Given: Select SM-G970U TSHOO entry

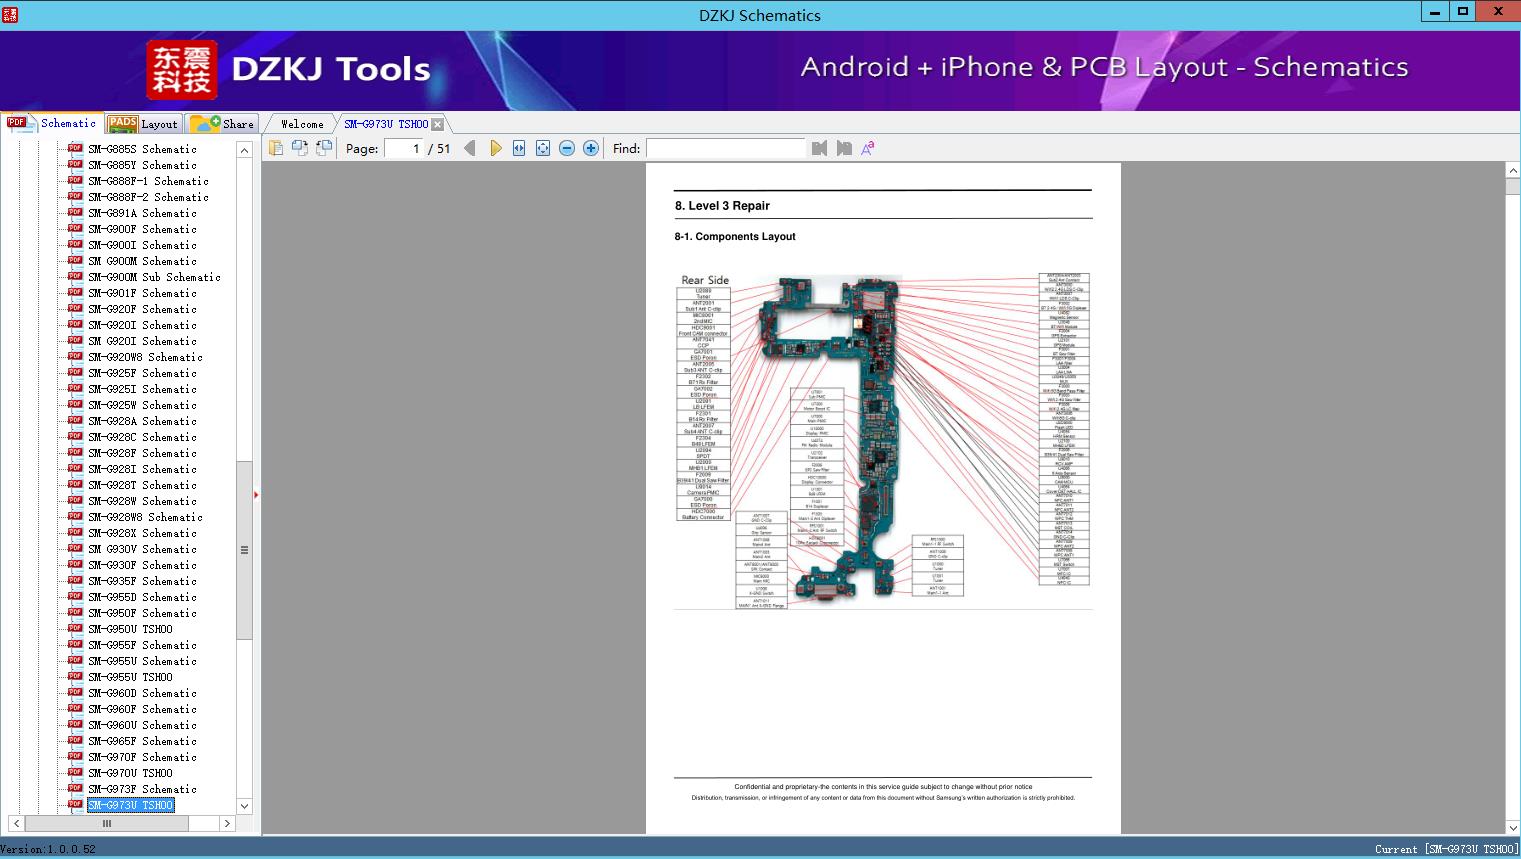Looking at the screenshot, I should pos(130,773).
